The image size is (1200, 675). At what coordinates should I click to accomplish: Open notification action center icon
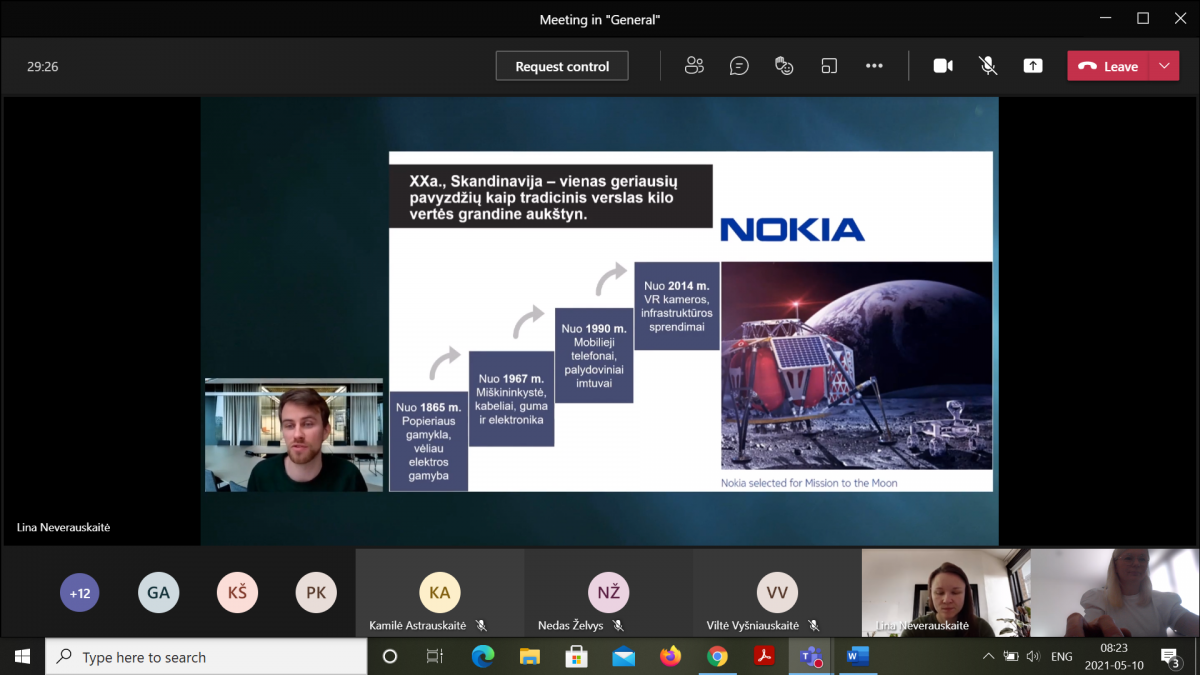(1171, 657)
